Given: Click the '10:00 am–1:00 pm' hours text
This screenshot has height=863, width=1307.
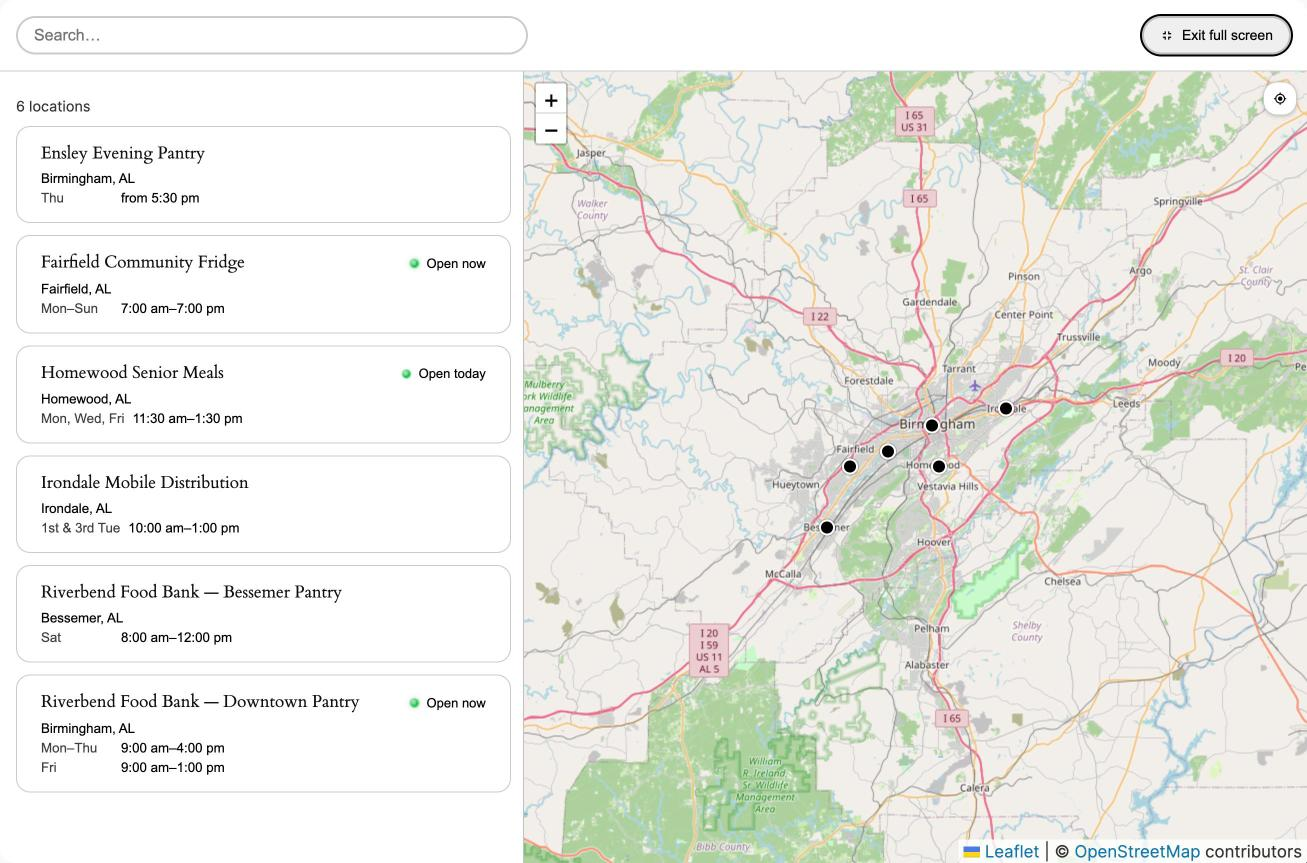Looking at the screenshot, I should 184,527.
